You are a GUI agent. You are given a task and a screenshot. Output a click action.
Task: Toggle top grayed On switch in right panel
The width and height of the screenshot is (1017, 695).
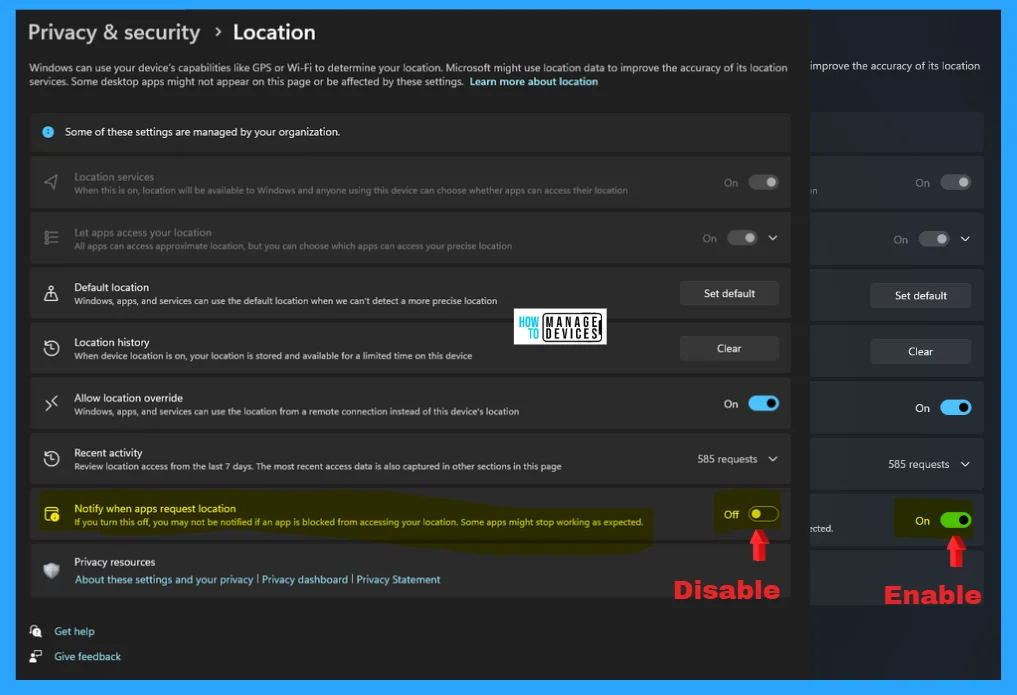pos(955,183)
